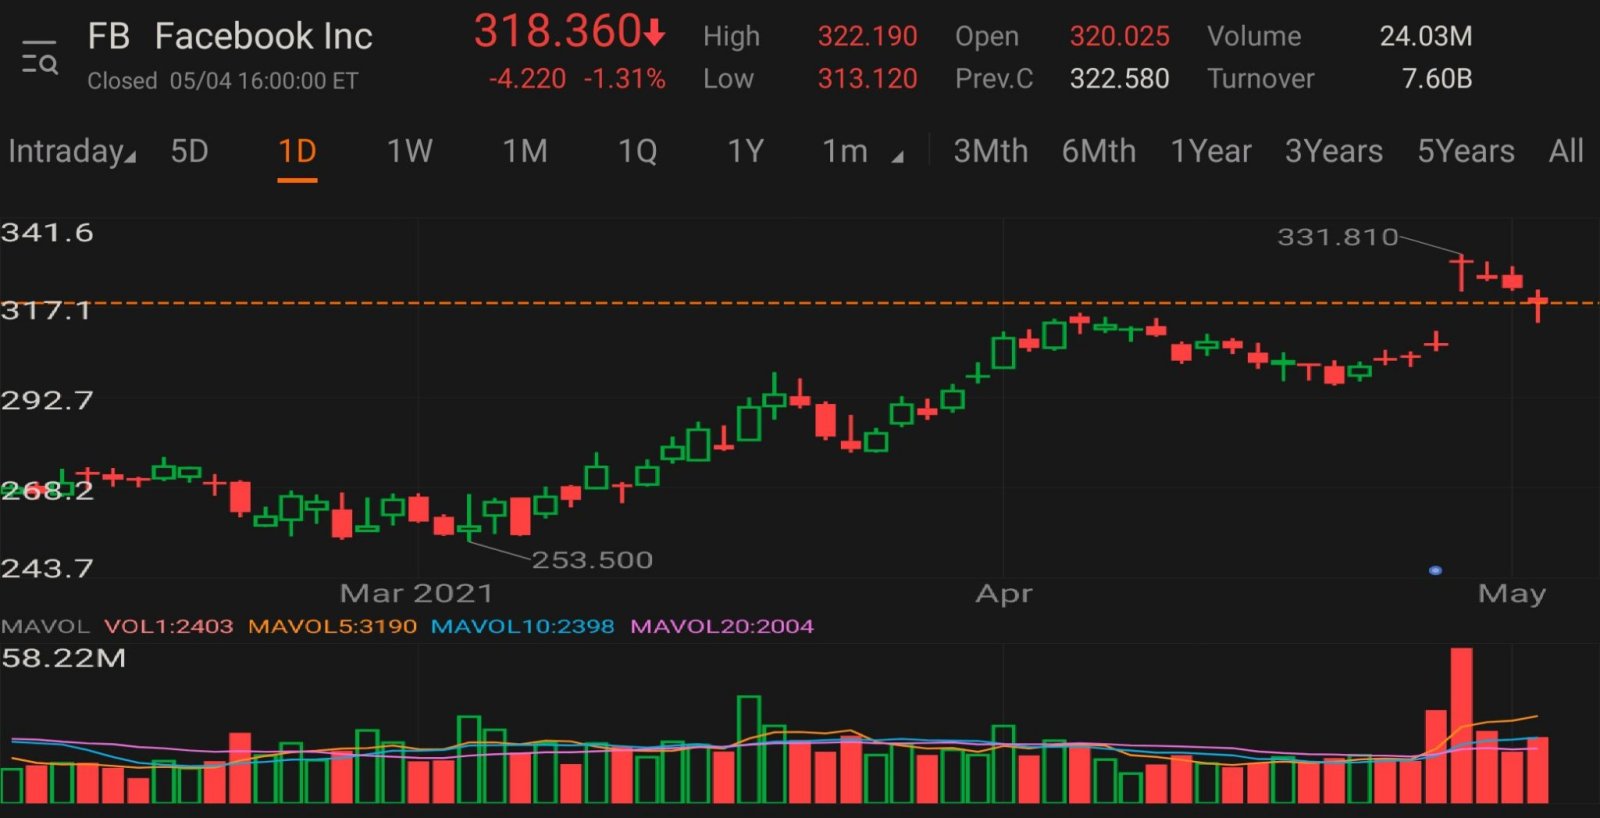Screen dimensions: 1600x818
Task: Set range to 3Mth
Action: pyautogui.click(x=990, y=151)
